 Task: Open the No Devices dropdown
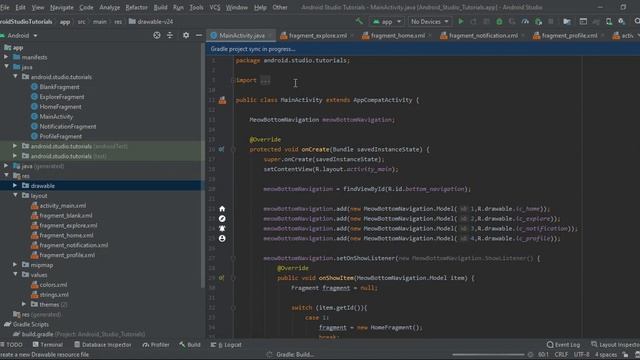click(x=429, y=21)
